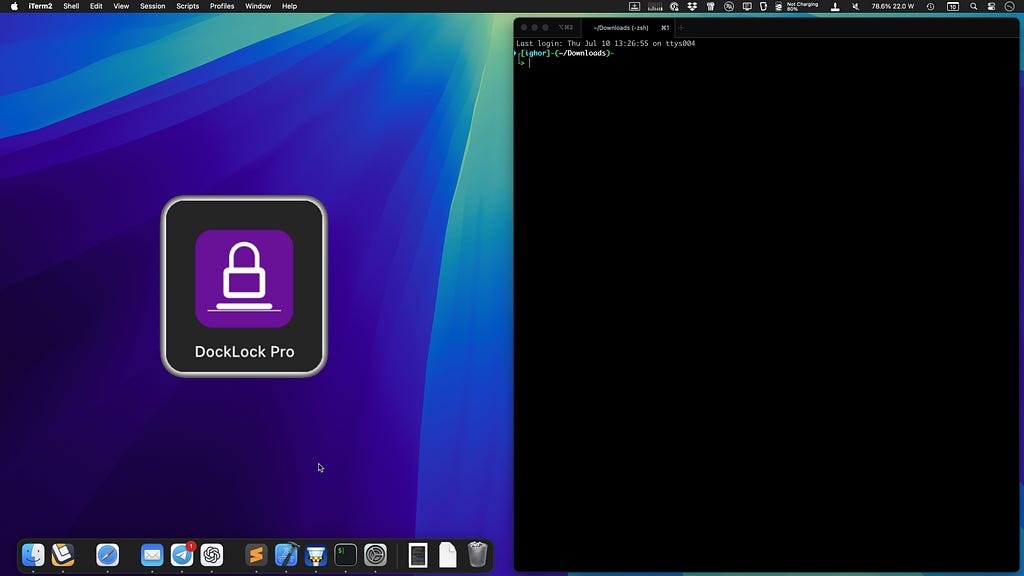Open the Profiles menu
Viewport: 1024px width, 576px height.
point(222,7)
